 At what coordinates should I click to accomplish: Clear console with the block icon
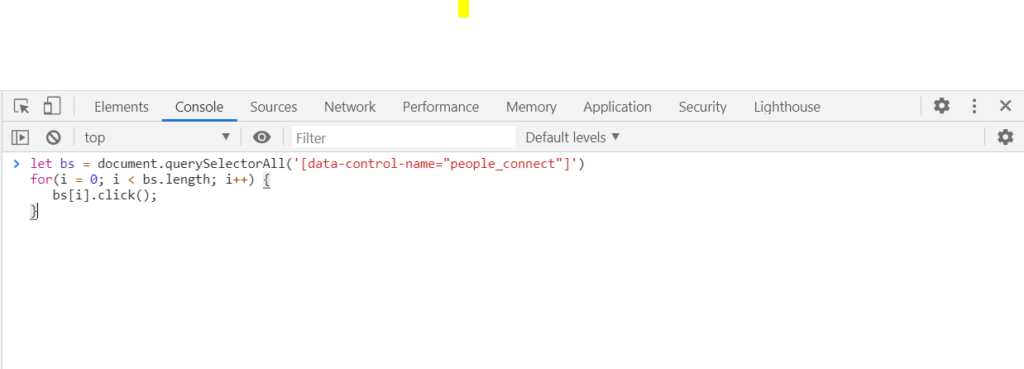(x=54, y=137)
